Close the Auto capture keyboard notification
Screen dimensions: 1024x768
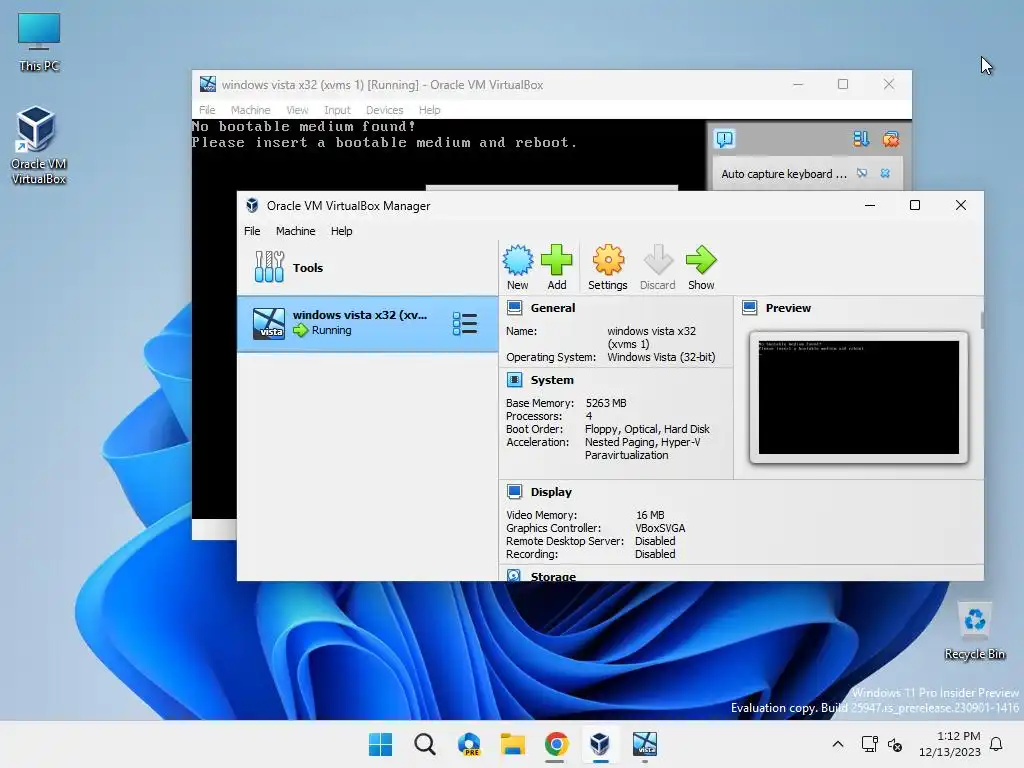click(885, 173)
